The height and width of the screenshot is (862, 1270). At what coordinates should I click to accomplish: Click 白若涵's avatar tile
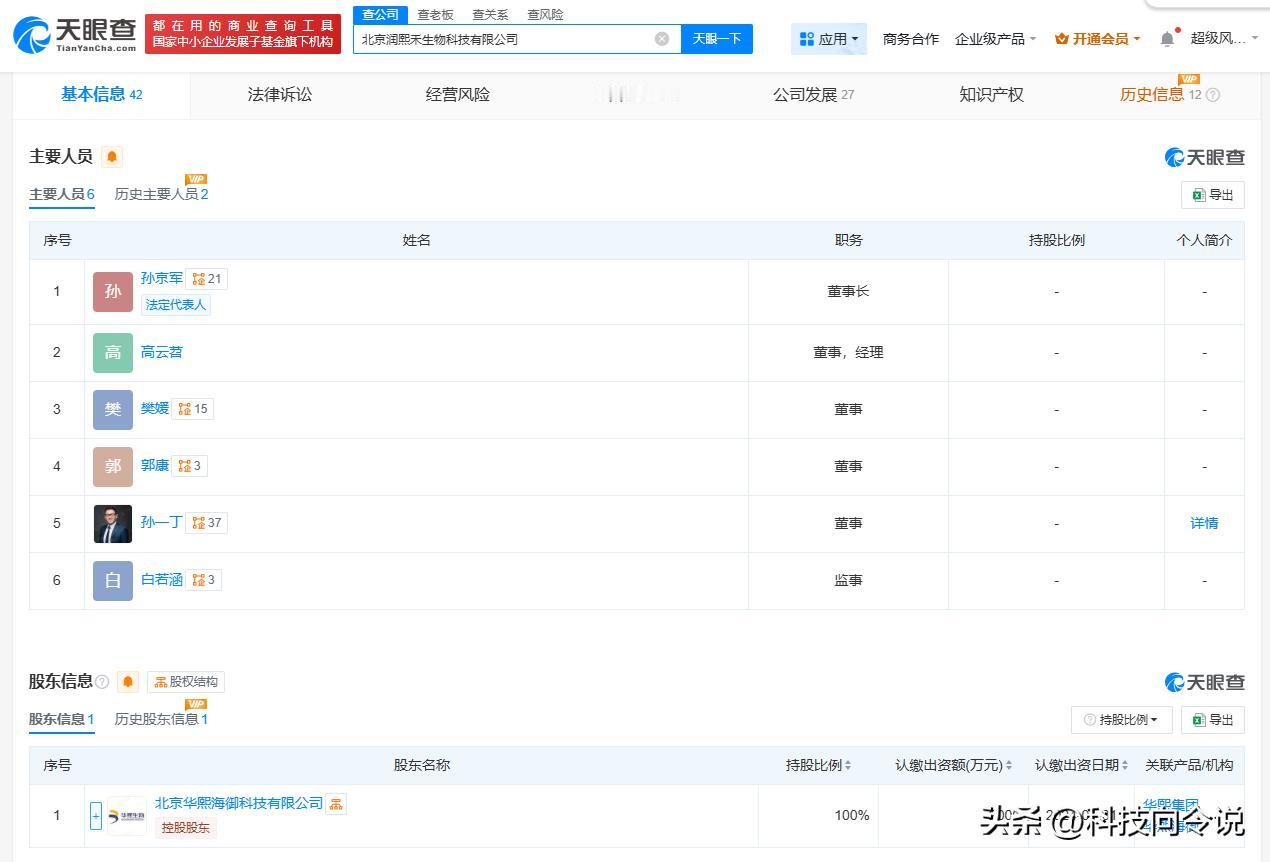click(113, 581)
